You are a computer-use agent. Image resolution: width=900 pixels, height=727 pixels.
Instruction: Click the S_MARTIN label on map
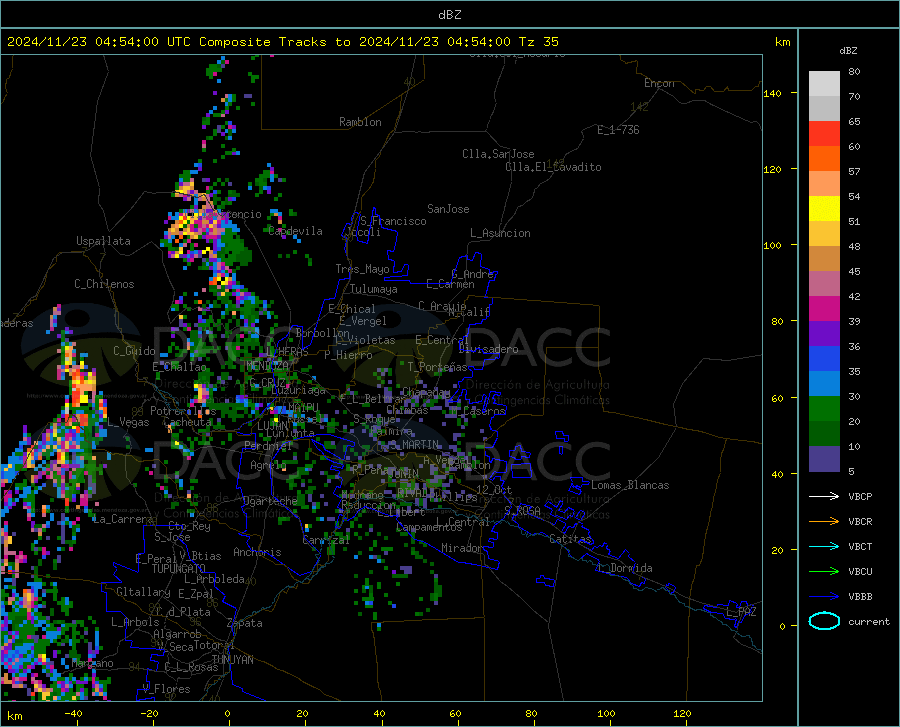coord(414,445)
